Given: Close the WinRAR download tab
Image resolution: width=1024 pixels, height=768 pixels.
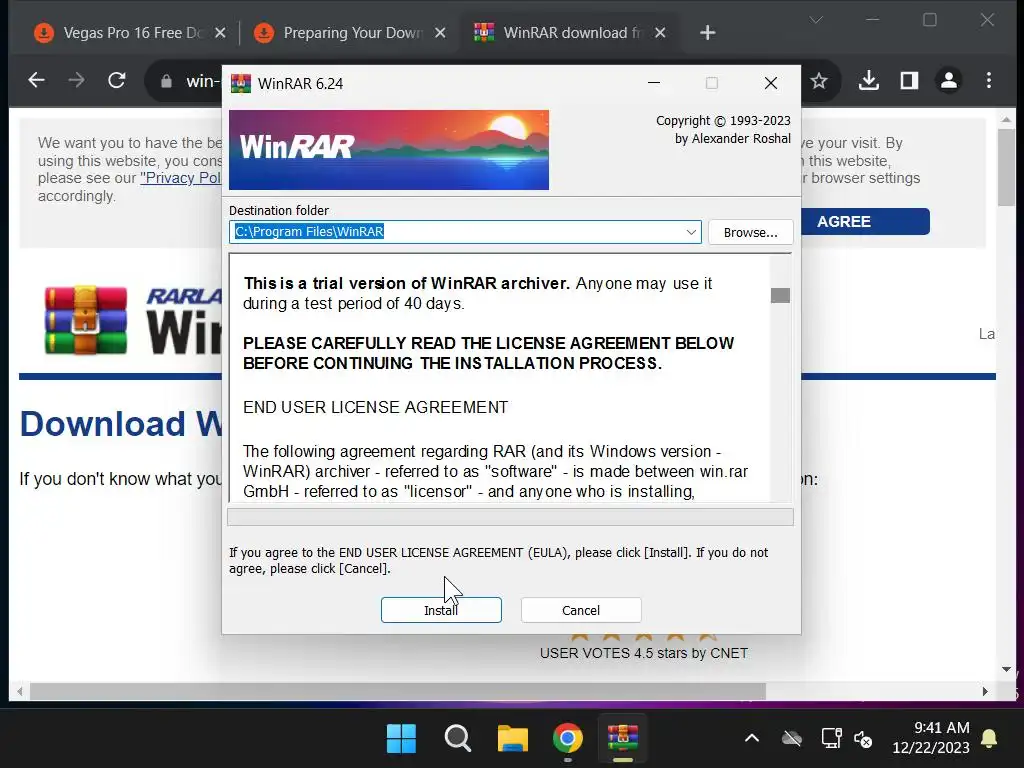Looking at the screenshot, I should [x=660, y=33].
